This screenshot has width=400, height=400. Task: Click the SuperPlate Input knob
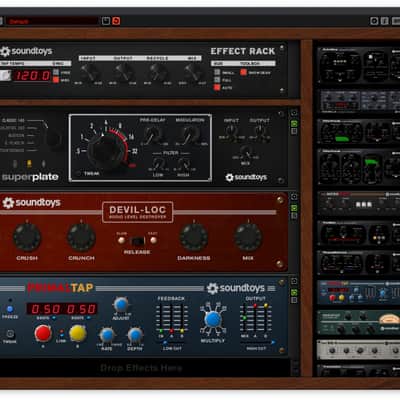231,132
